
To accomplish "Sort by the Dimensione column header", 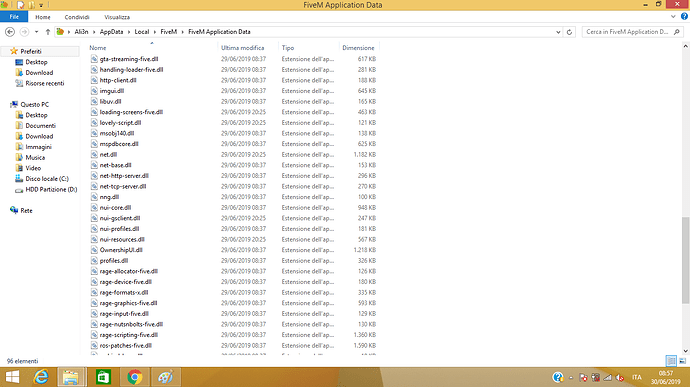I will (358, 48).
